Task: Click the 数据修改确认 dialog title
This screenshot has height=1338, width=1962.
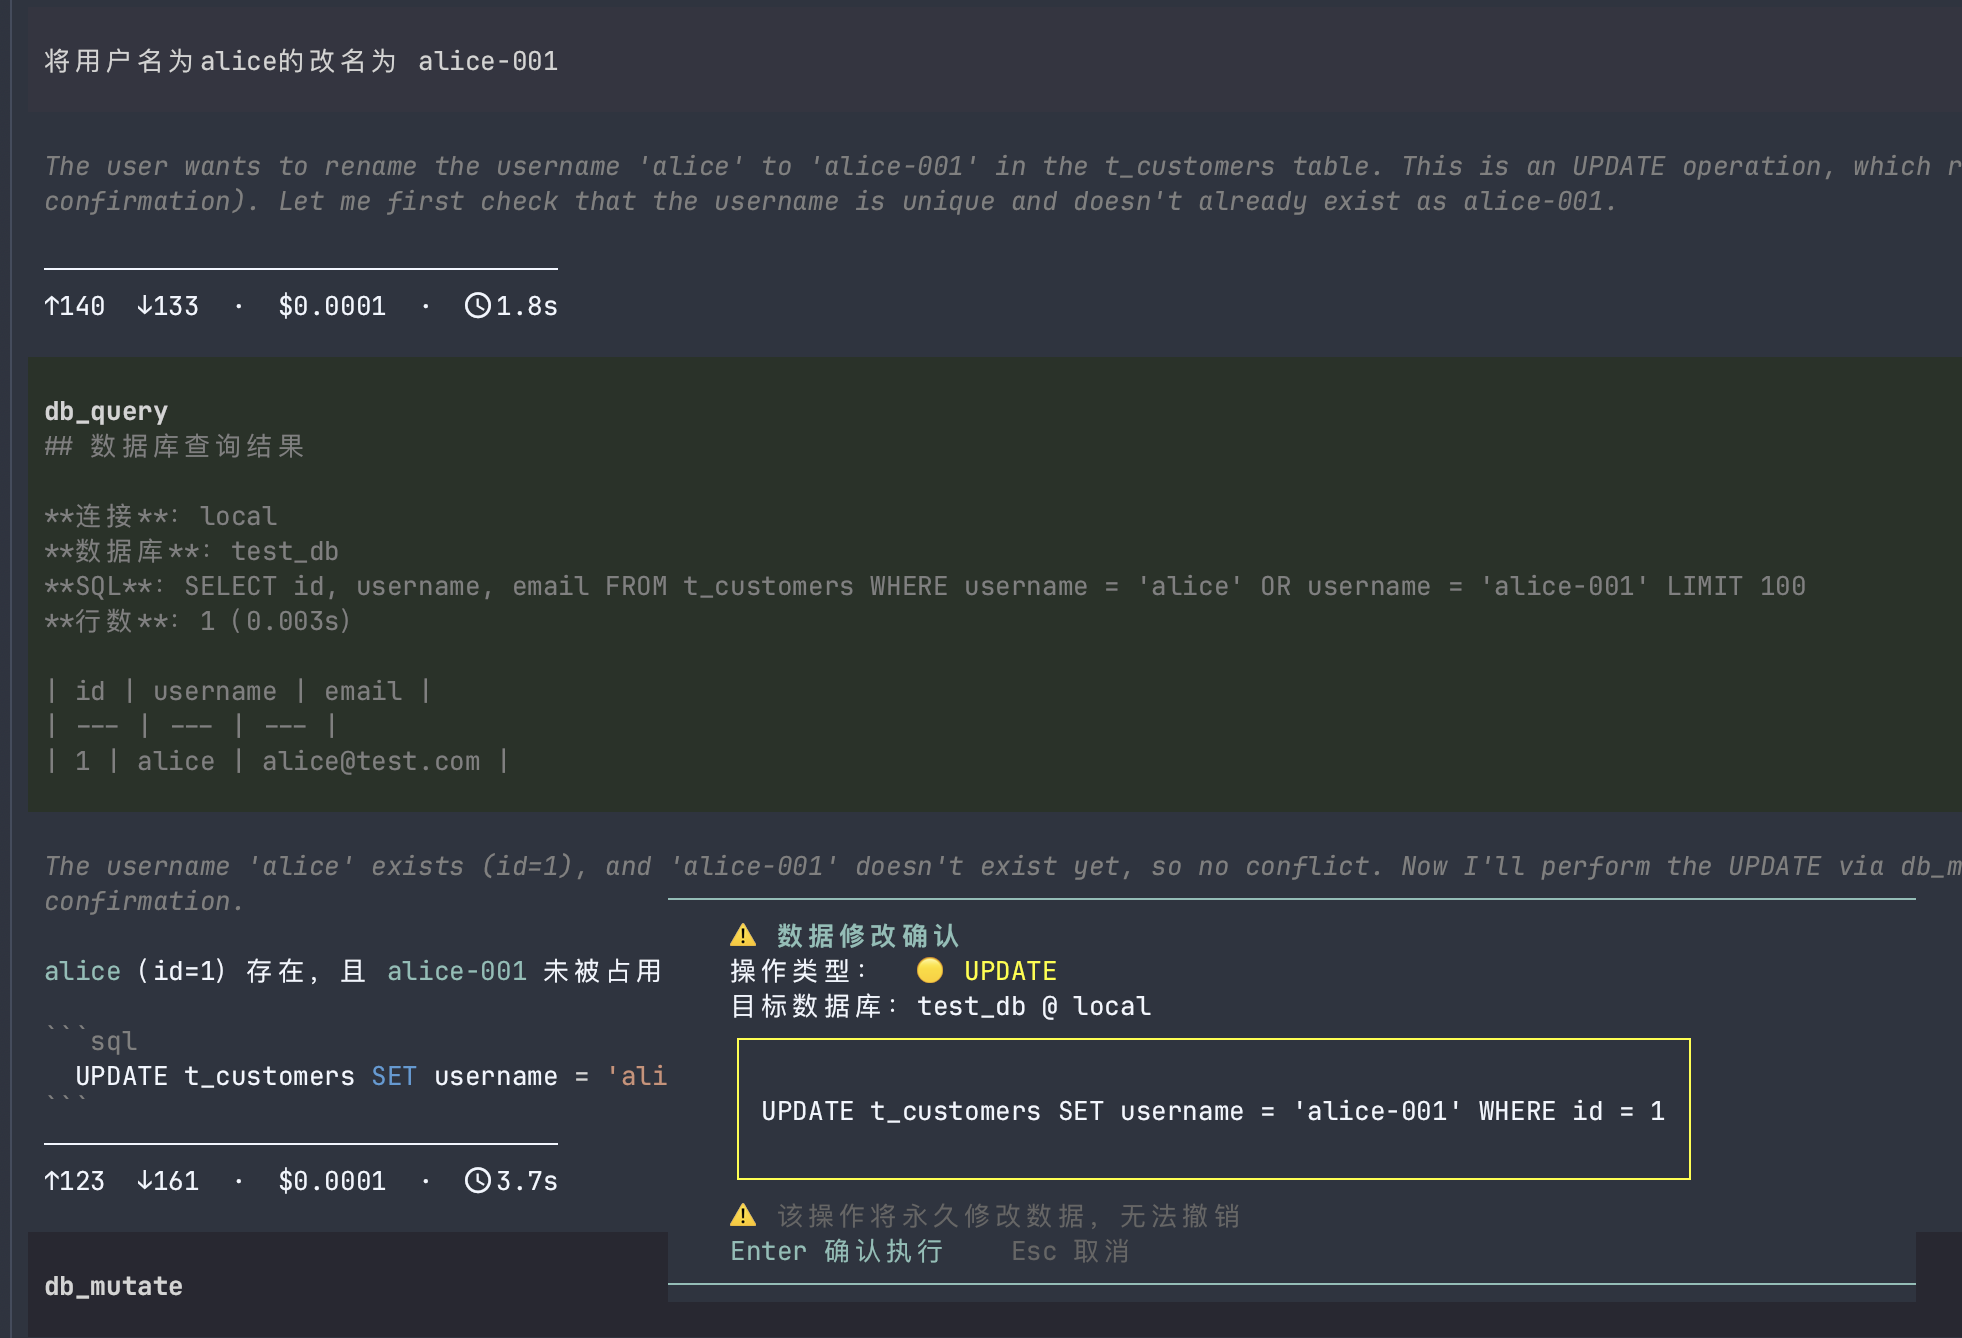Action: (x=868, y=936)
